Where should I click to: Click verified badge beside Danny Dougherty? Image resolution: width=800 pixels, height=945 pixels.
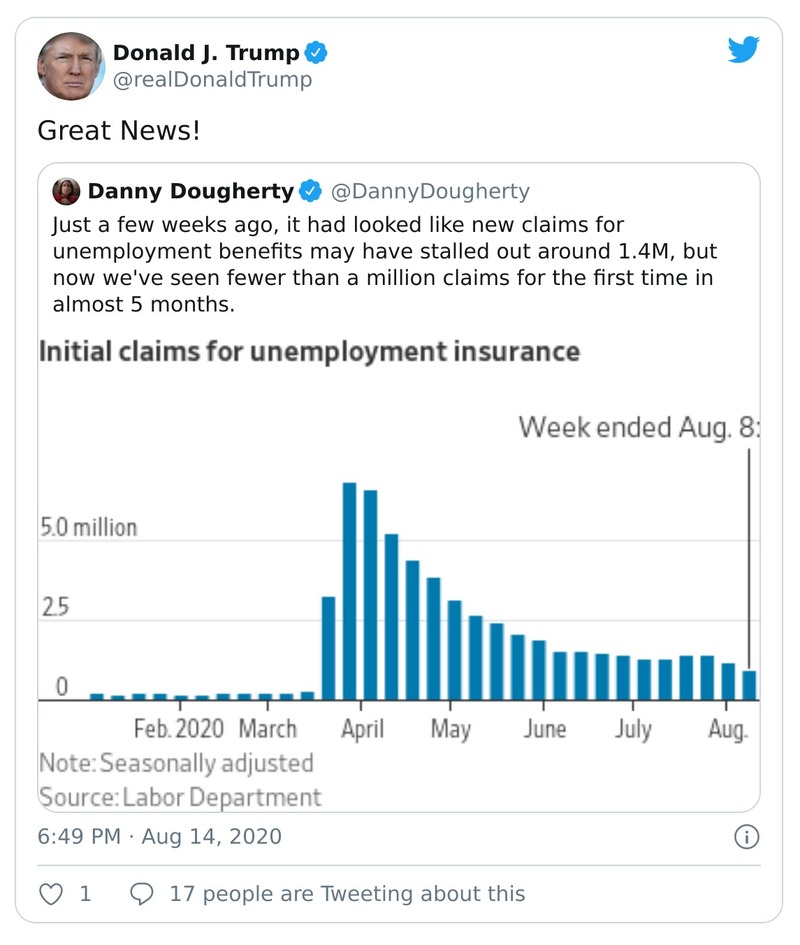click(x=311, y=191)
